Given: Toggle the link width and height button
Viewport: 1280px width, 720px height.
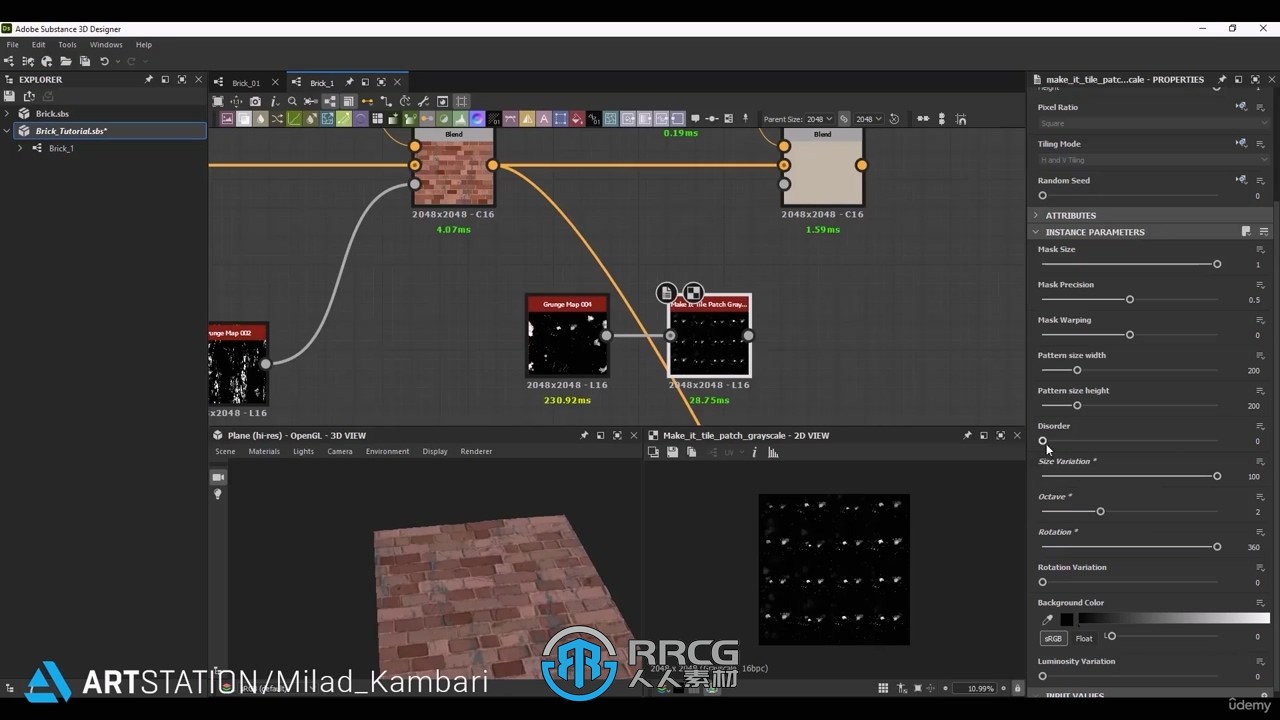Looking at the screenshot, I should tap(844, 119).
